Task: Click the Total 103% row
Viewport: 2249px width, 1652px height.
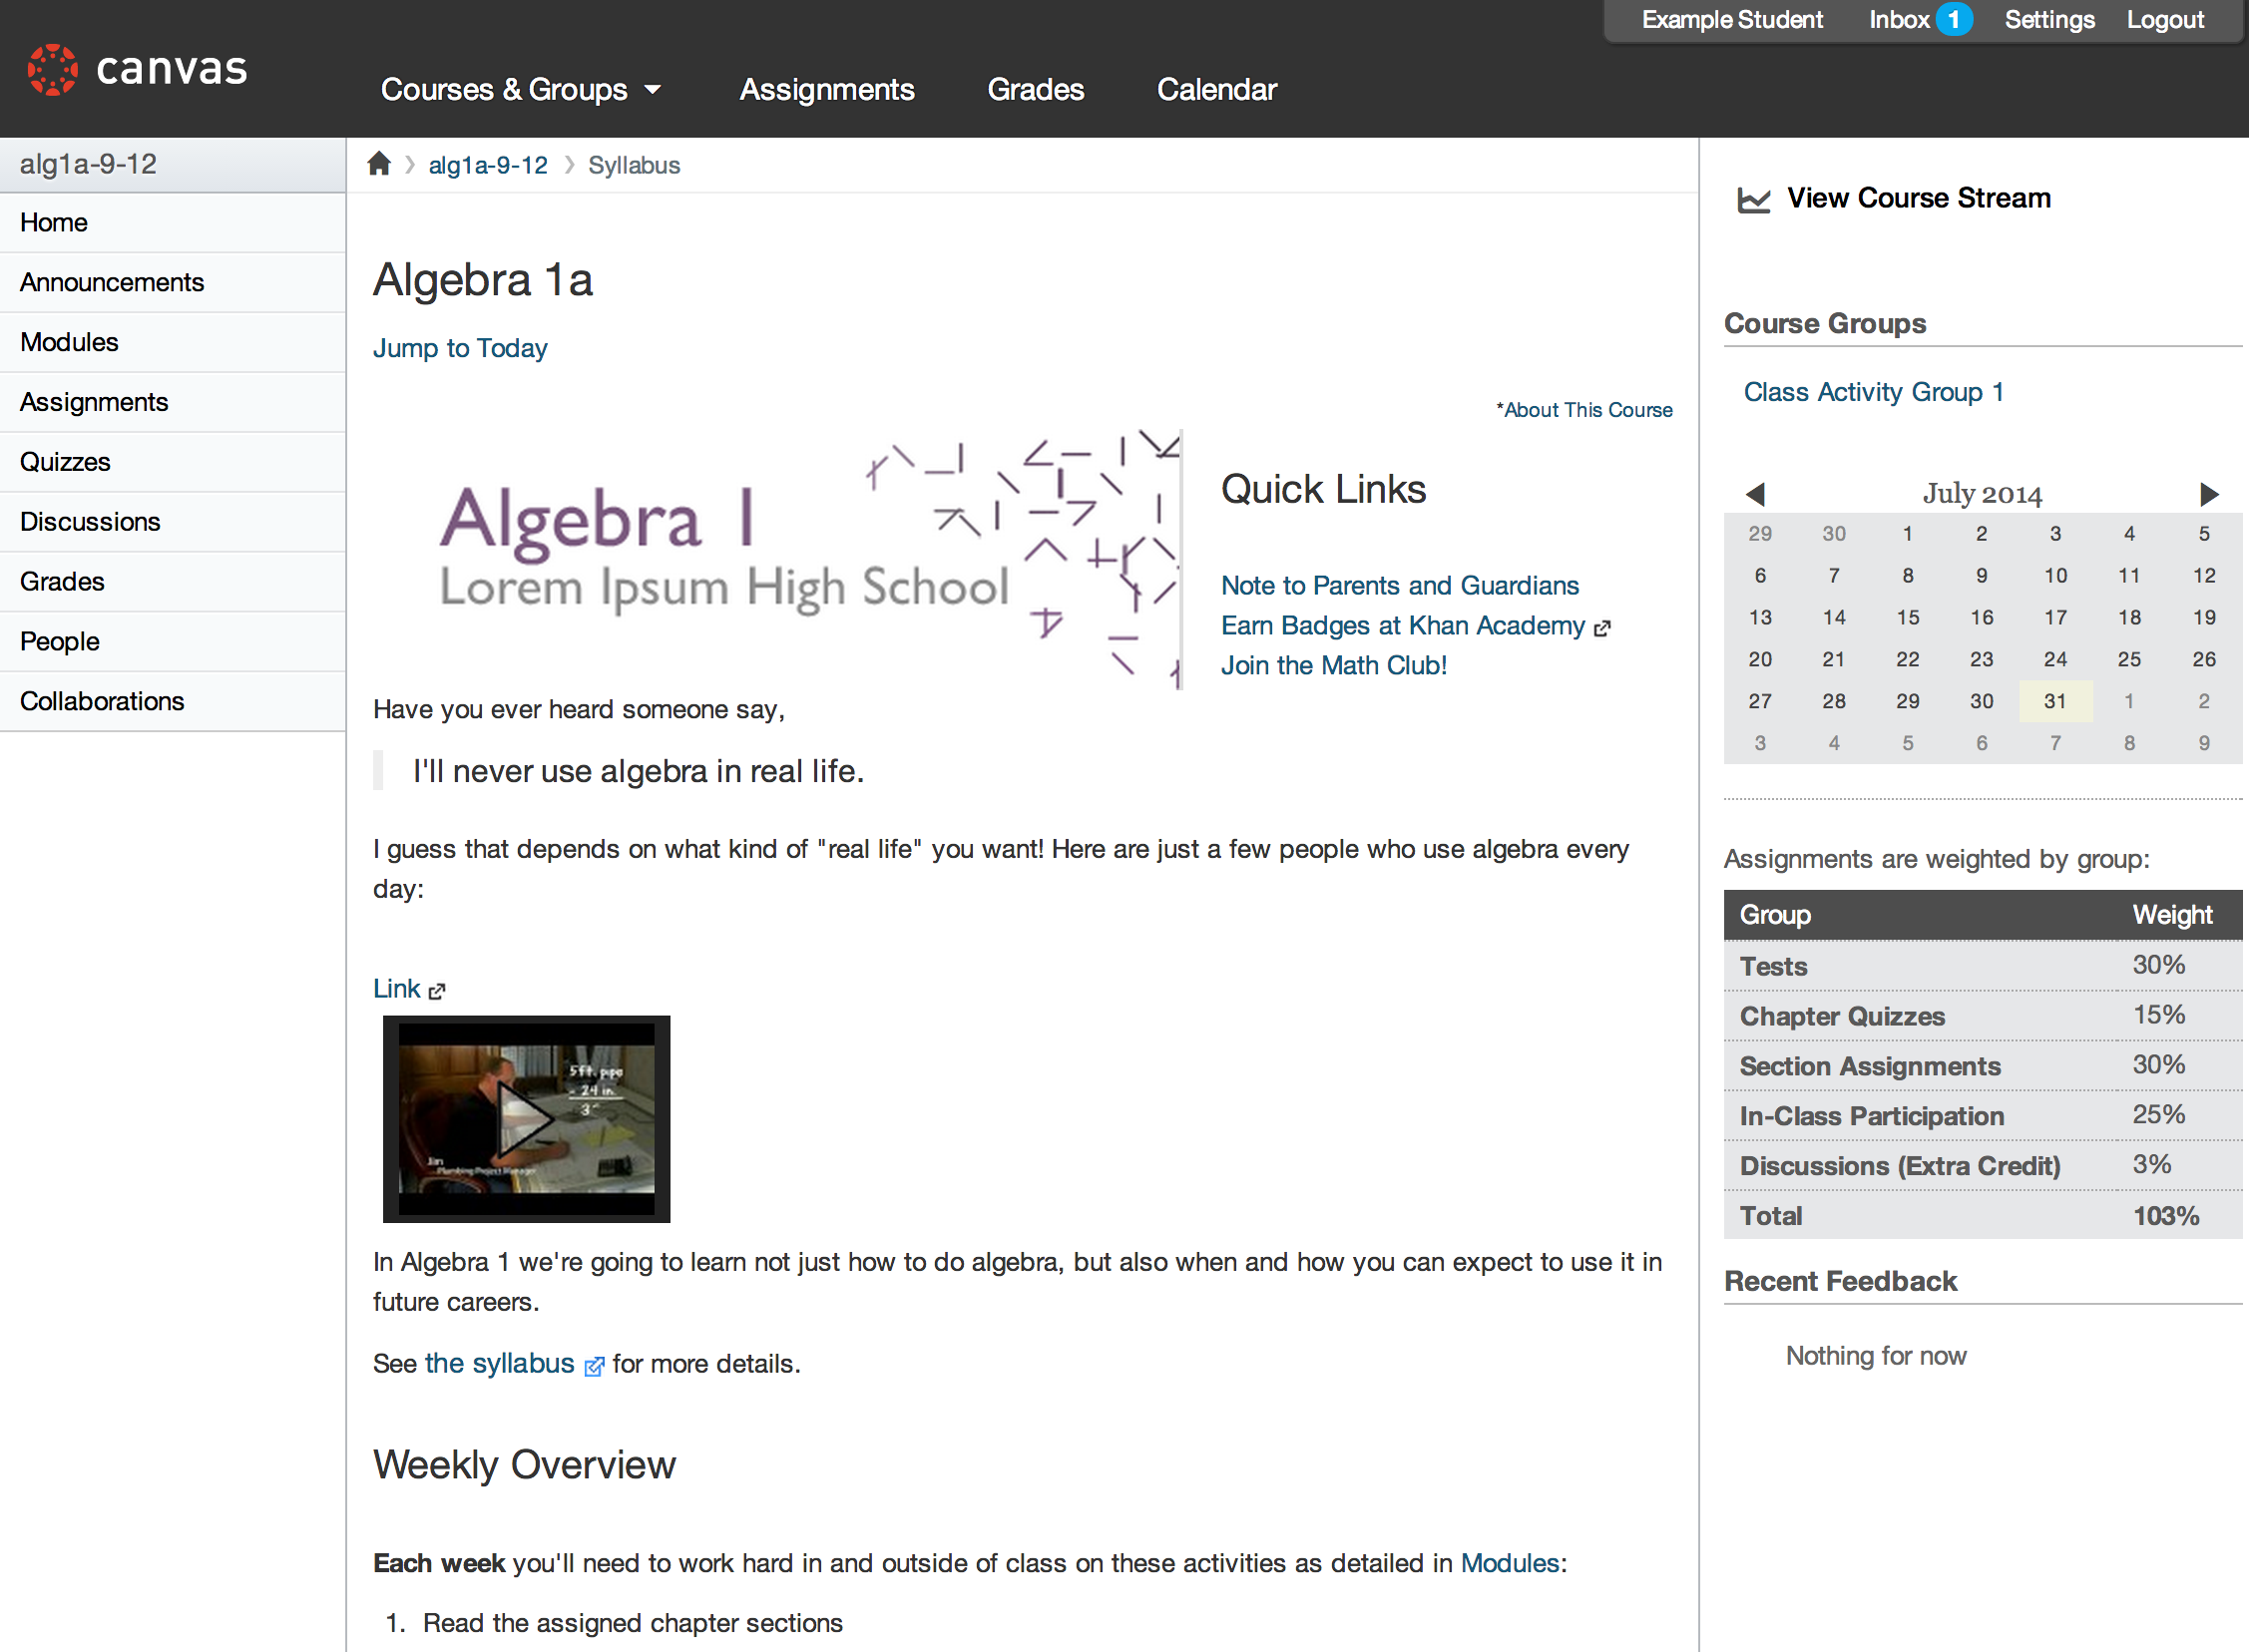Action: [1982, 1216]
